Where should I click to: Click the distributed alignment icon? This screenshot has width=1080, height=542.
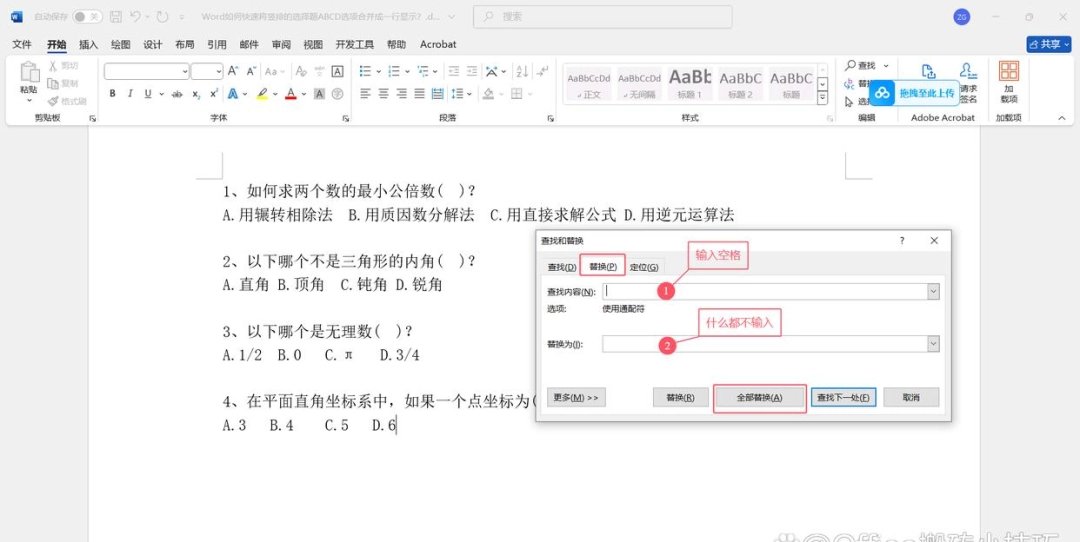[x=437, y=94]
